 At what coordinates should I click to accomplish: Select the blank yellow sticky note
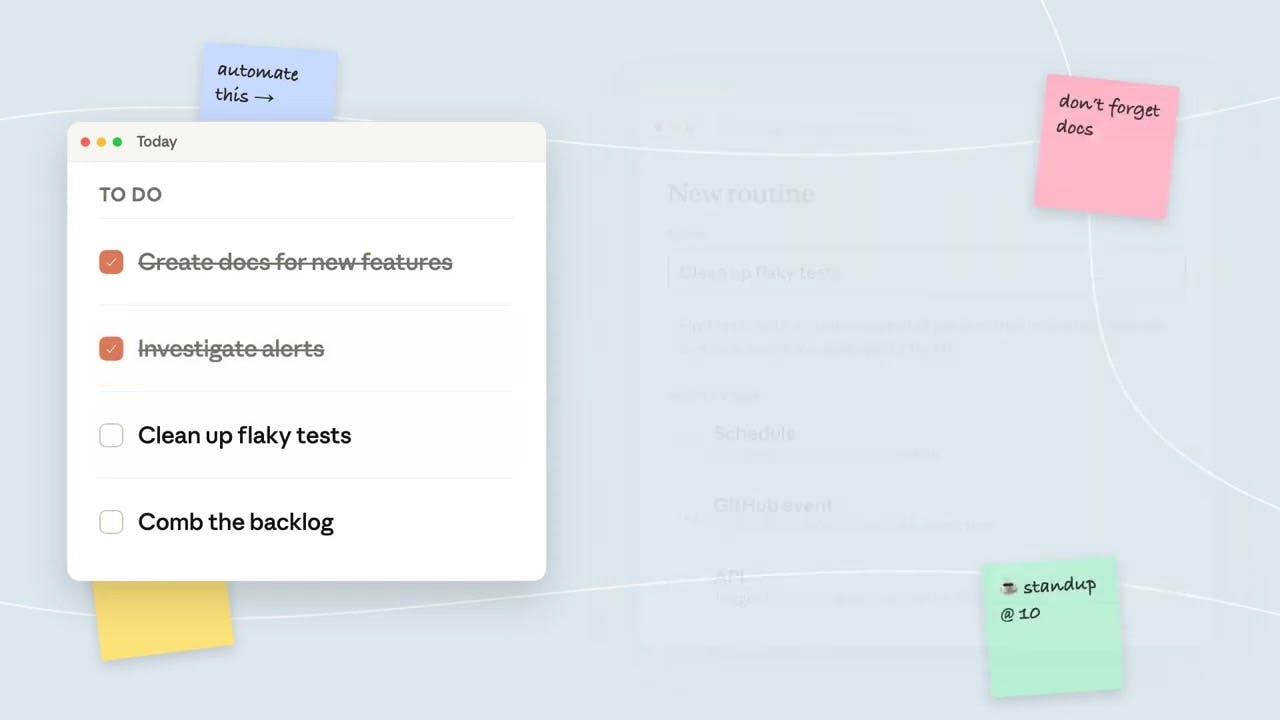coord(163,620)
